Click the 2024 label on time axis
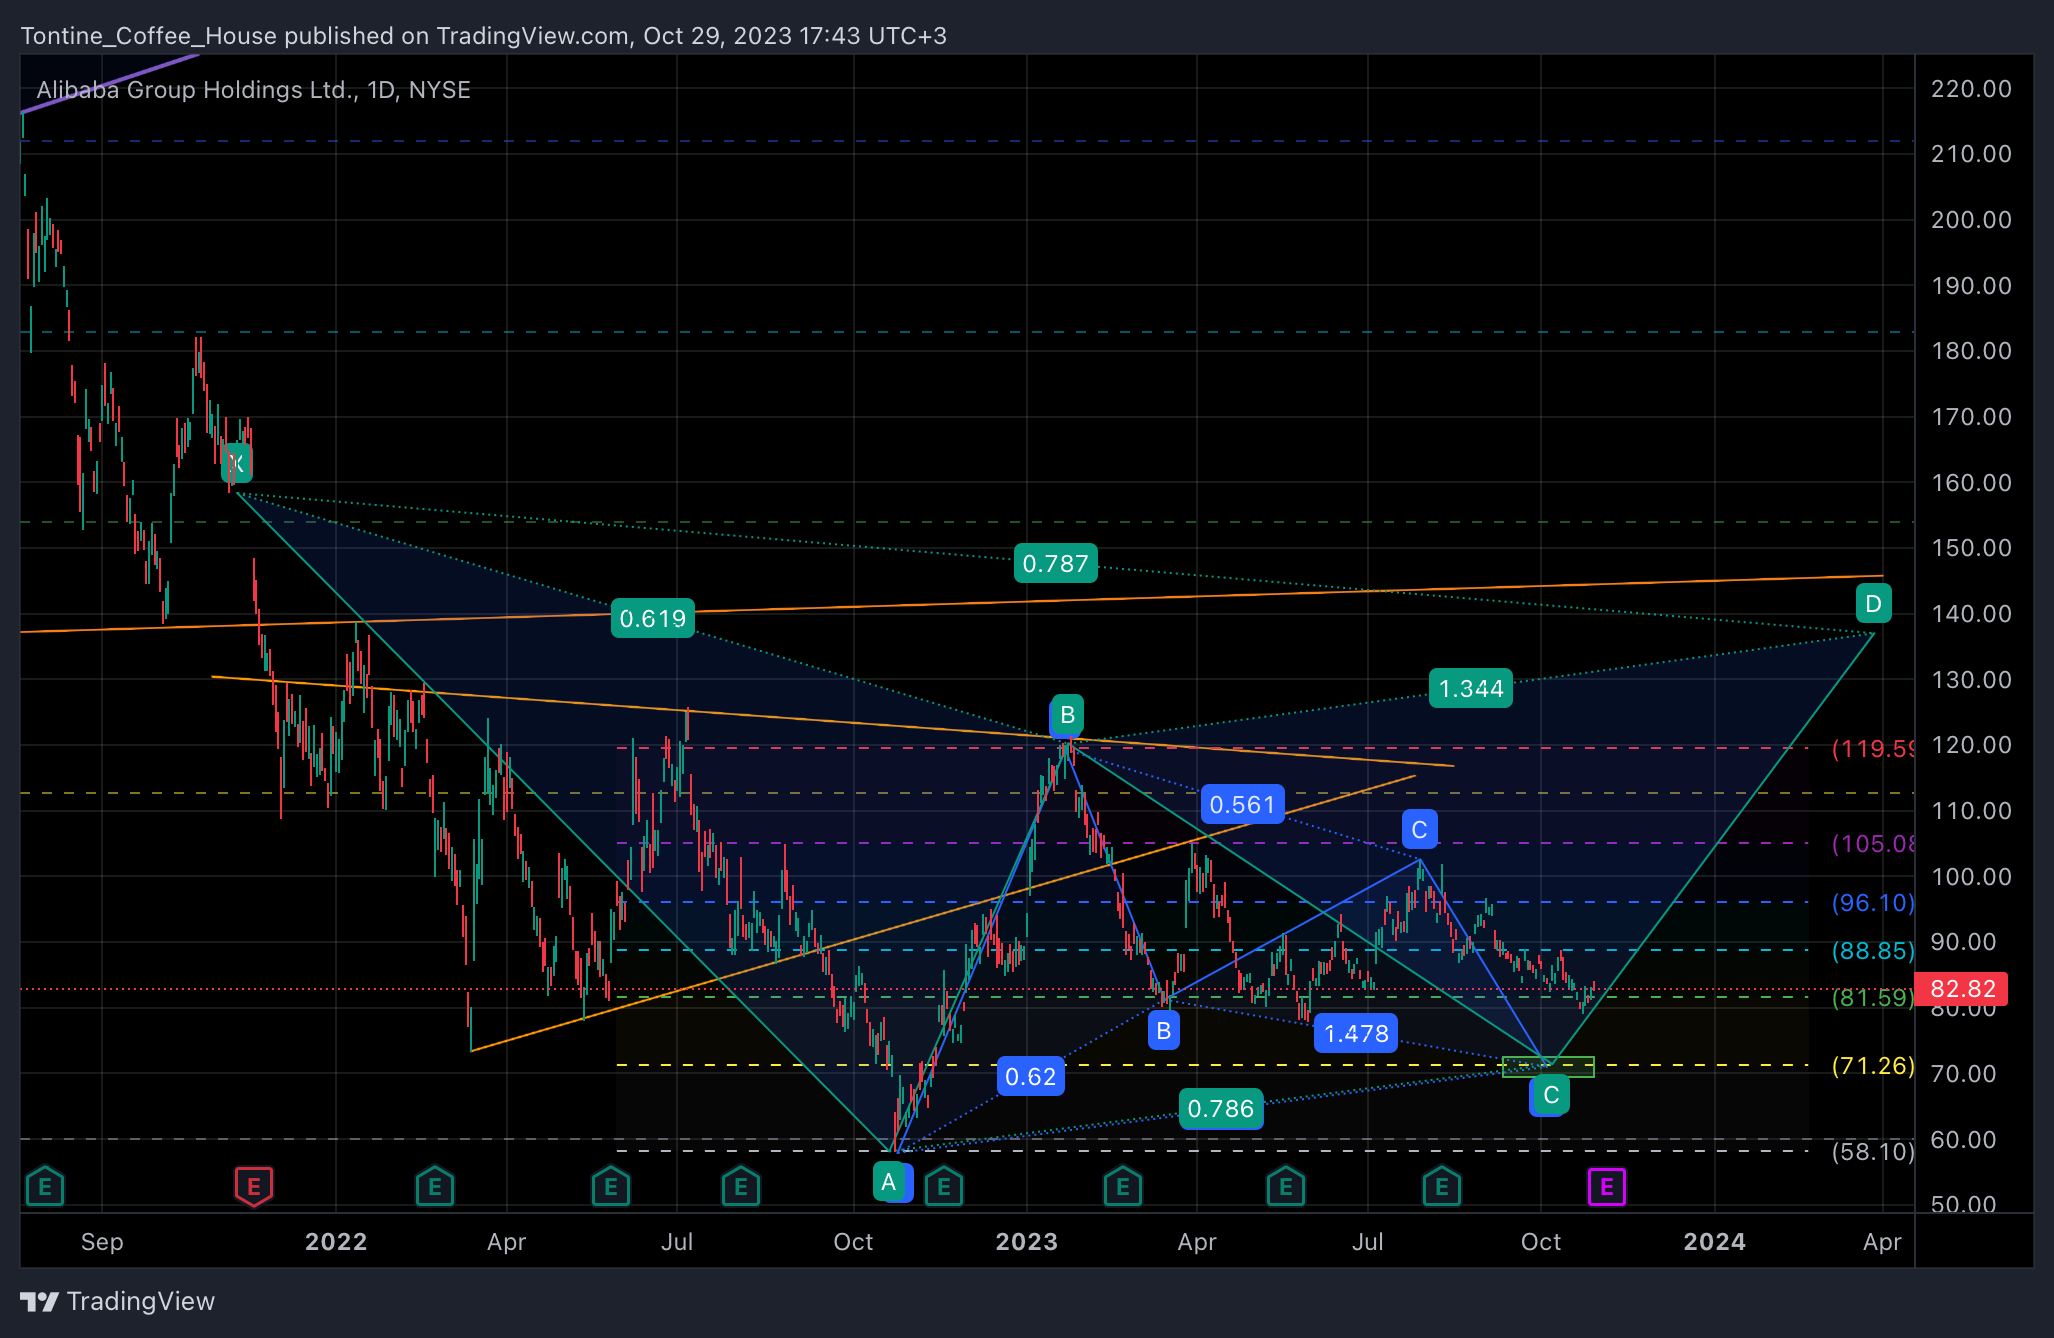The height and width of the screenshot is (1338, 2054). (x=1714, y=1242)
